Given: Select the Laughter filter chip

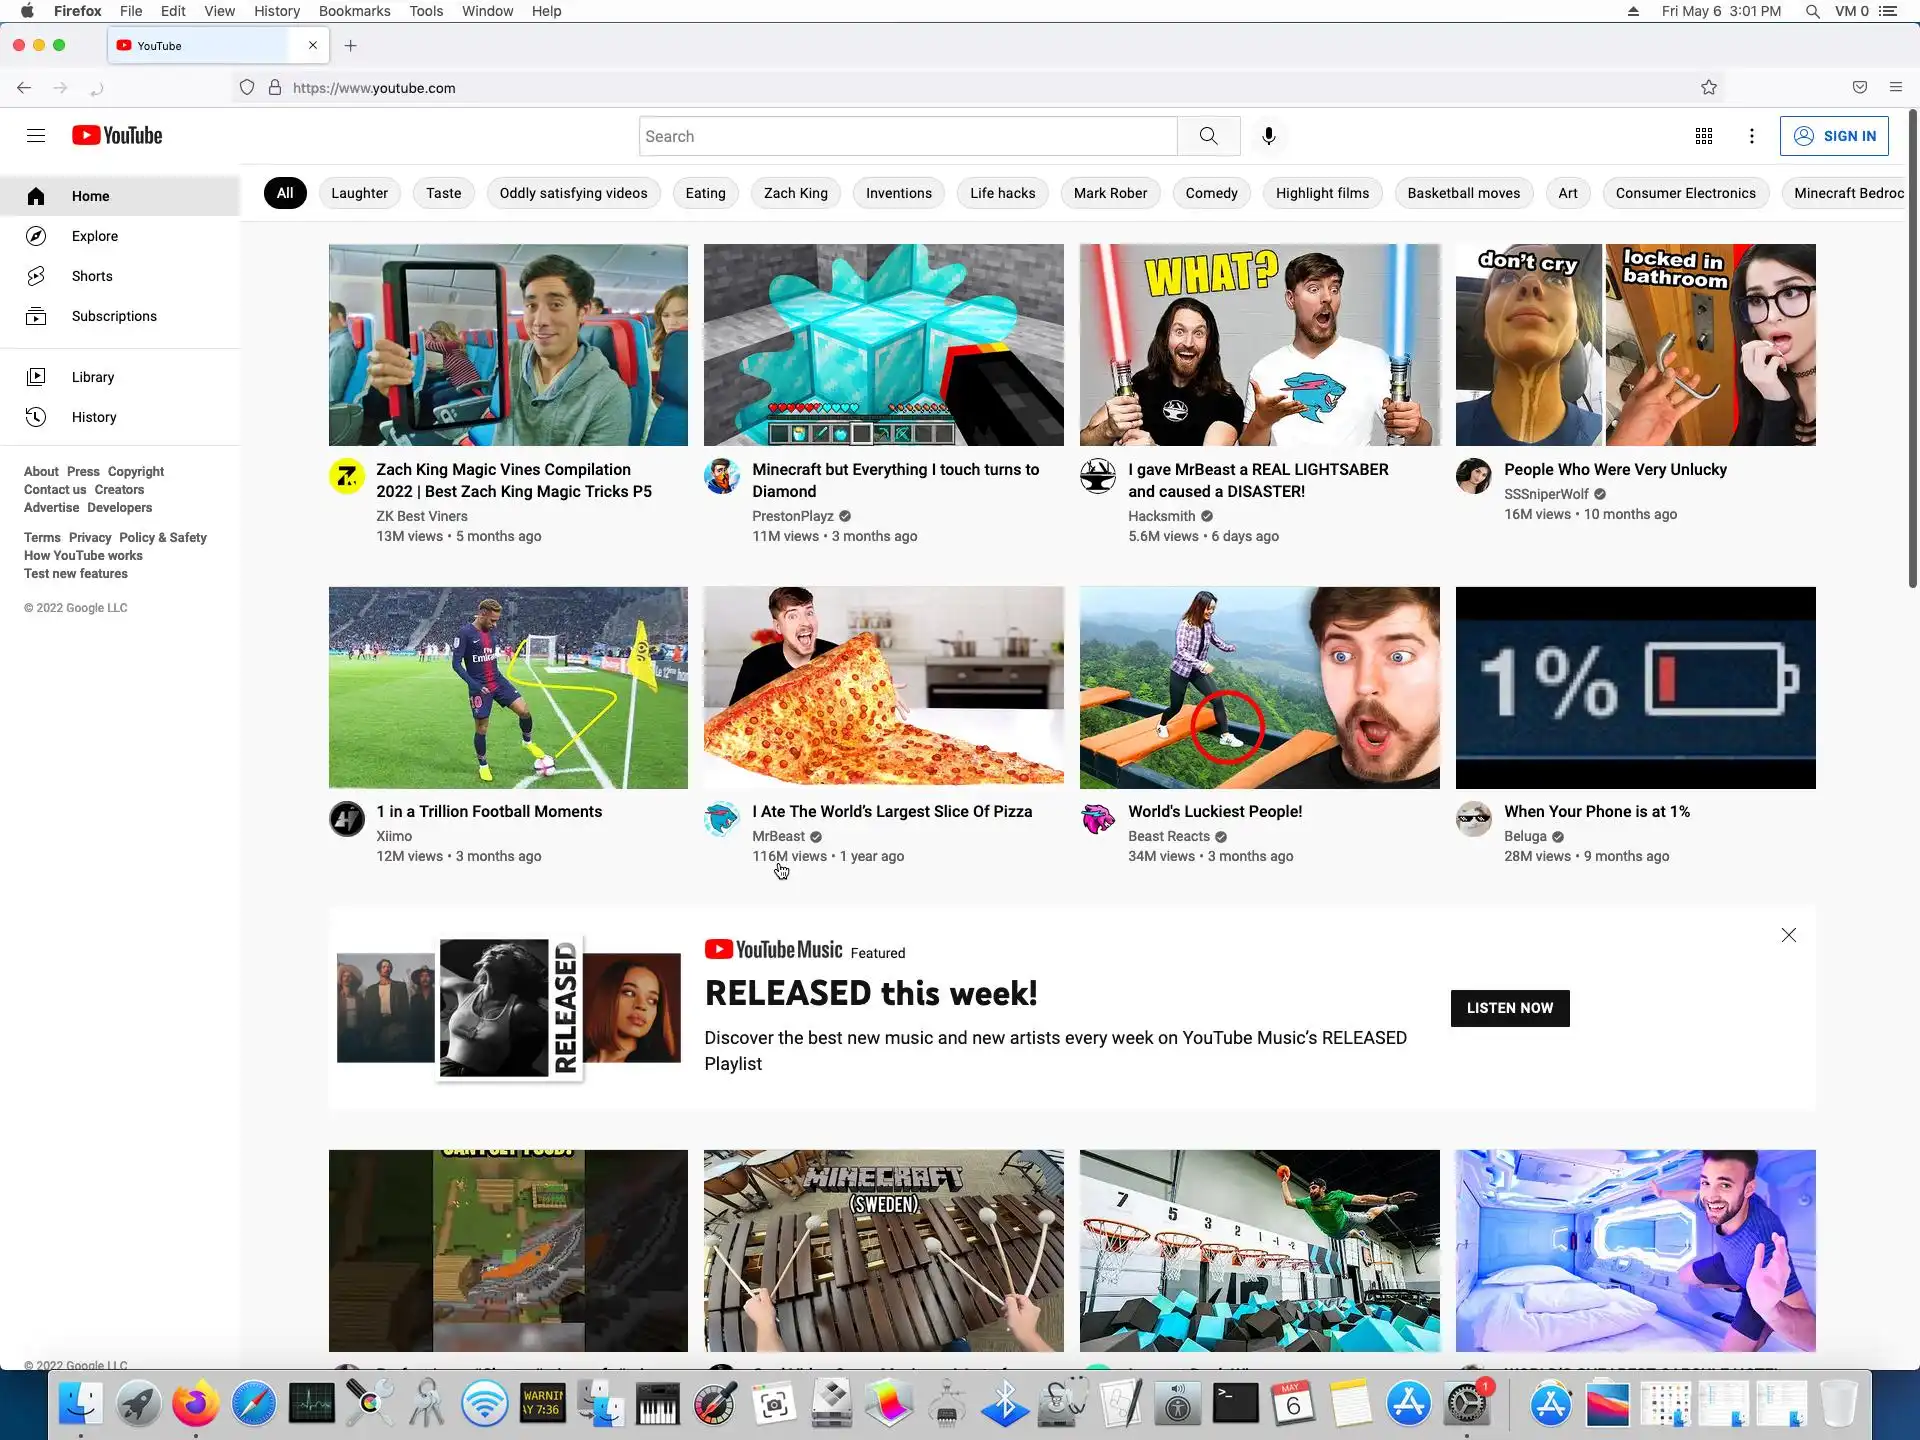Looking at the screenshot, I should pyautogui.click(x=359, y=193).
